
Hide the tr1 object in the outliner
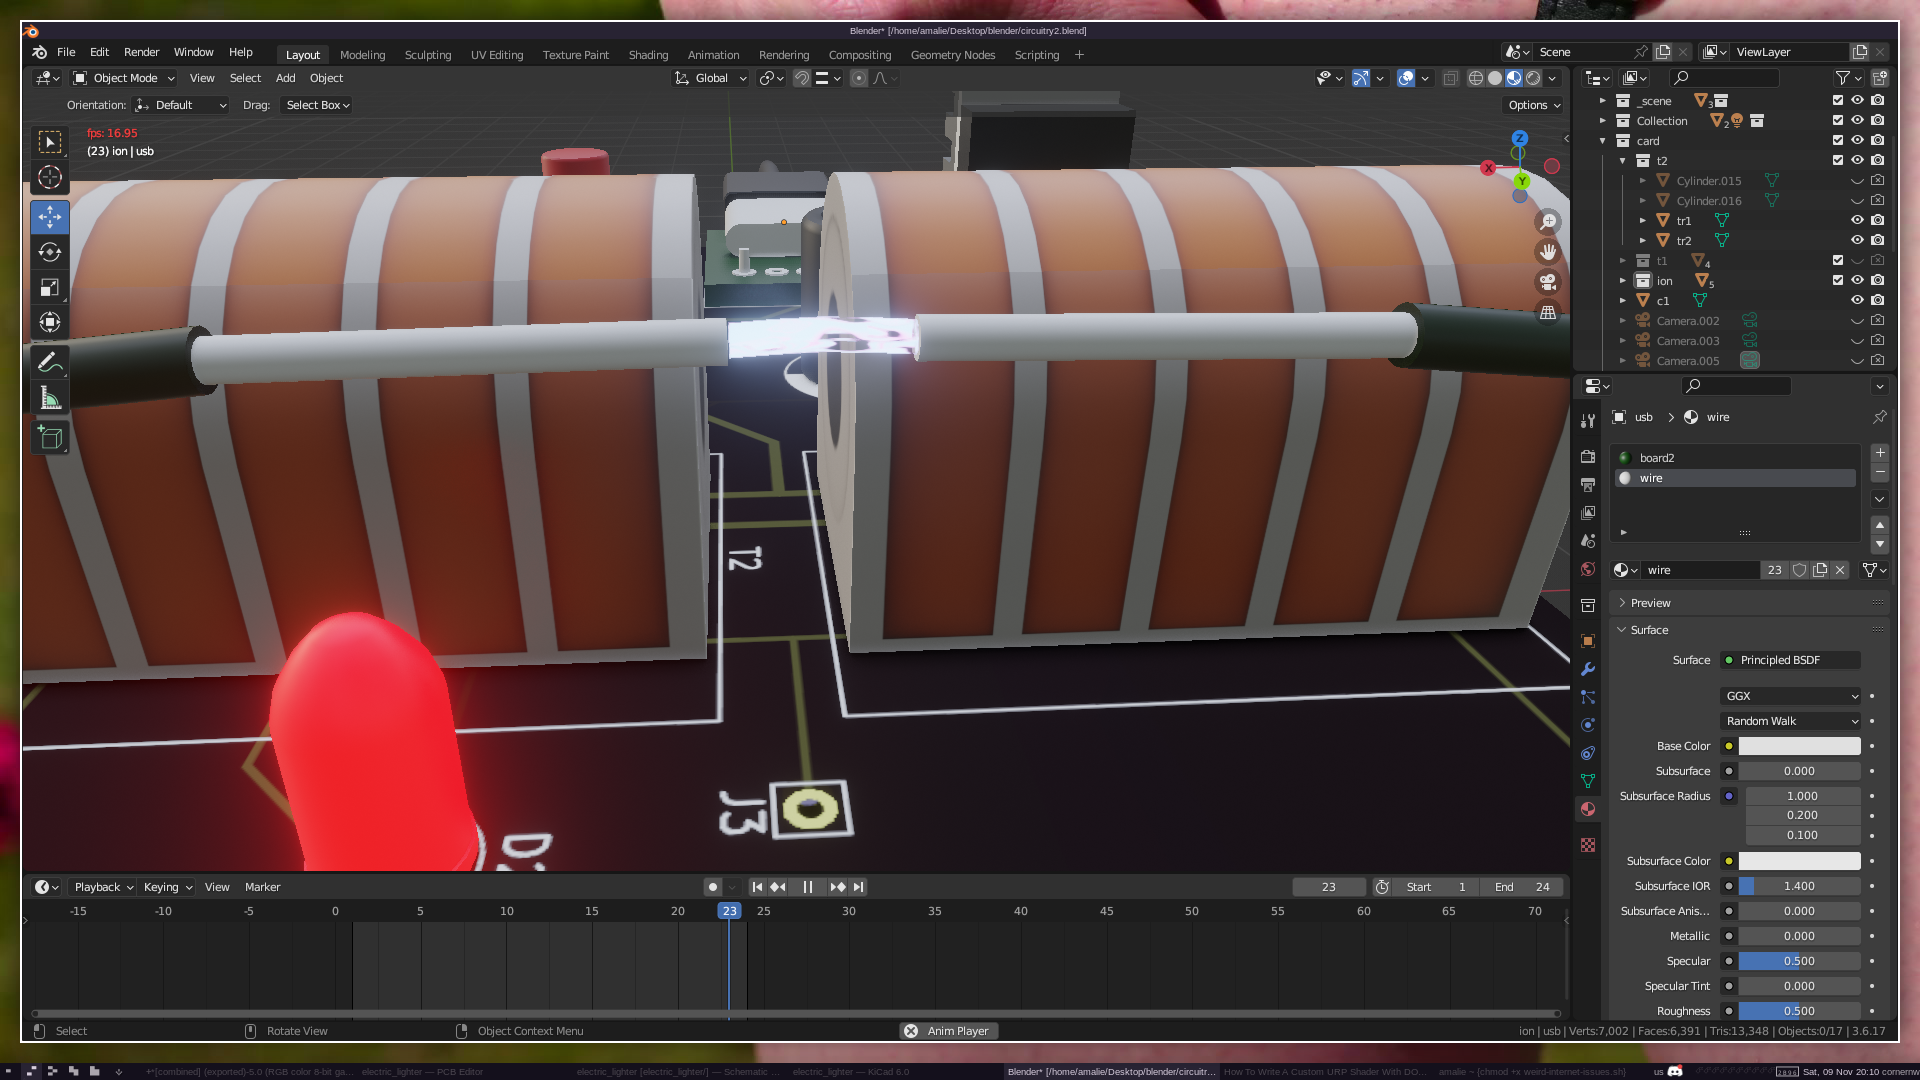(1857, 220)
